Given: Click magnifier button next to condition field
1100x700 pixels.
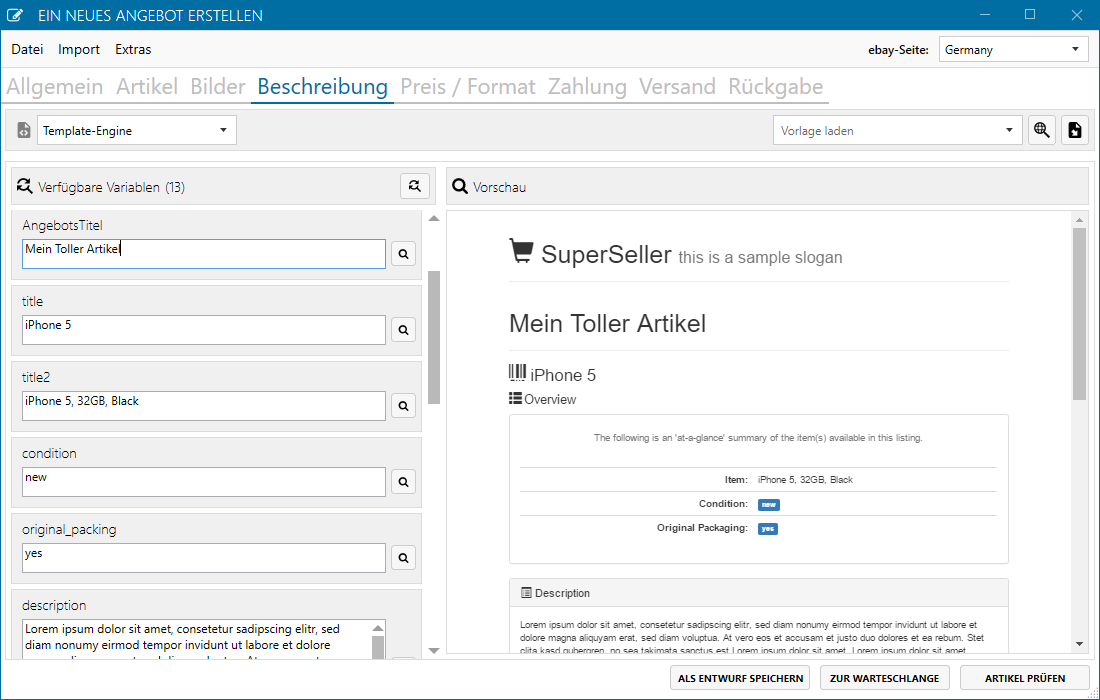Looking at the screenshot, I should [x=403, y=482].
